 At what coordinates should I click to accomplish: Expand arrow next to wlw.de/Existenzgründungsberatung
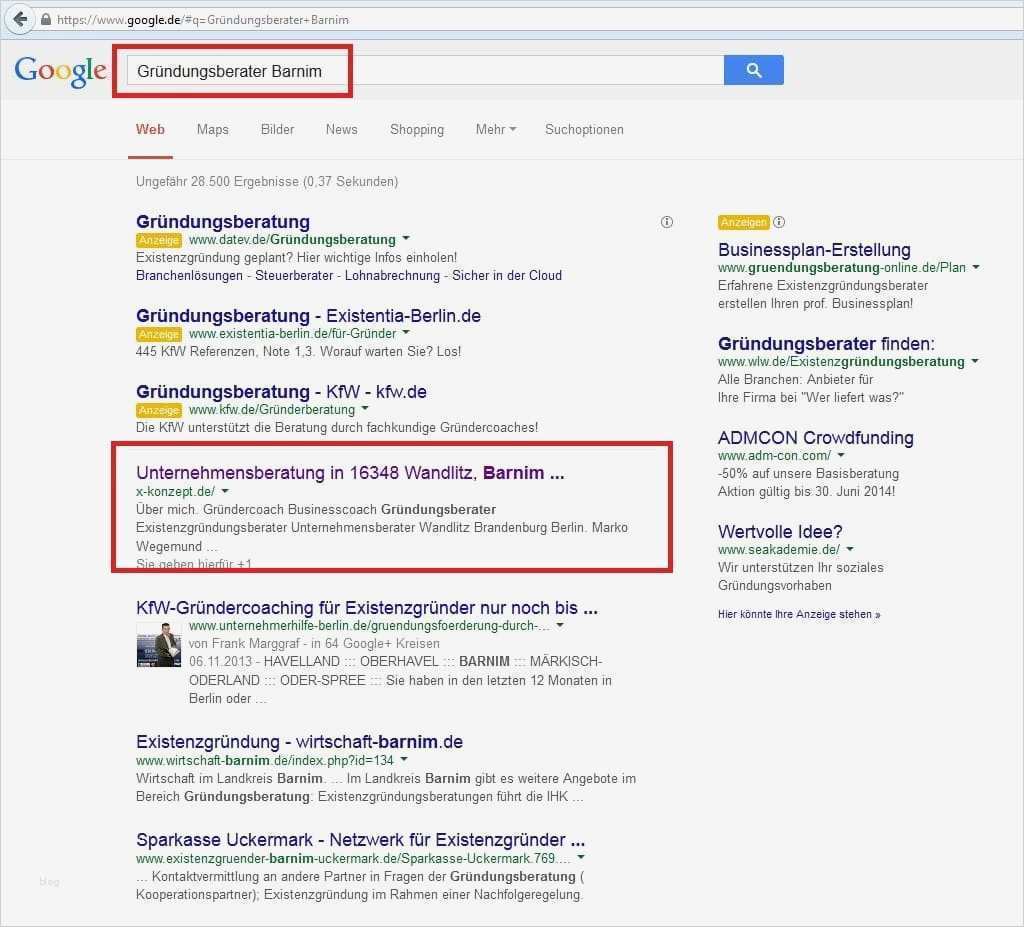[975, 361]
